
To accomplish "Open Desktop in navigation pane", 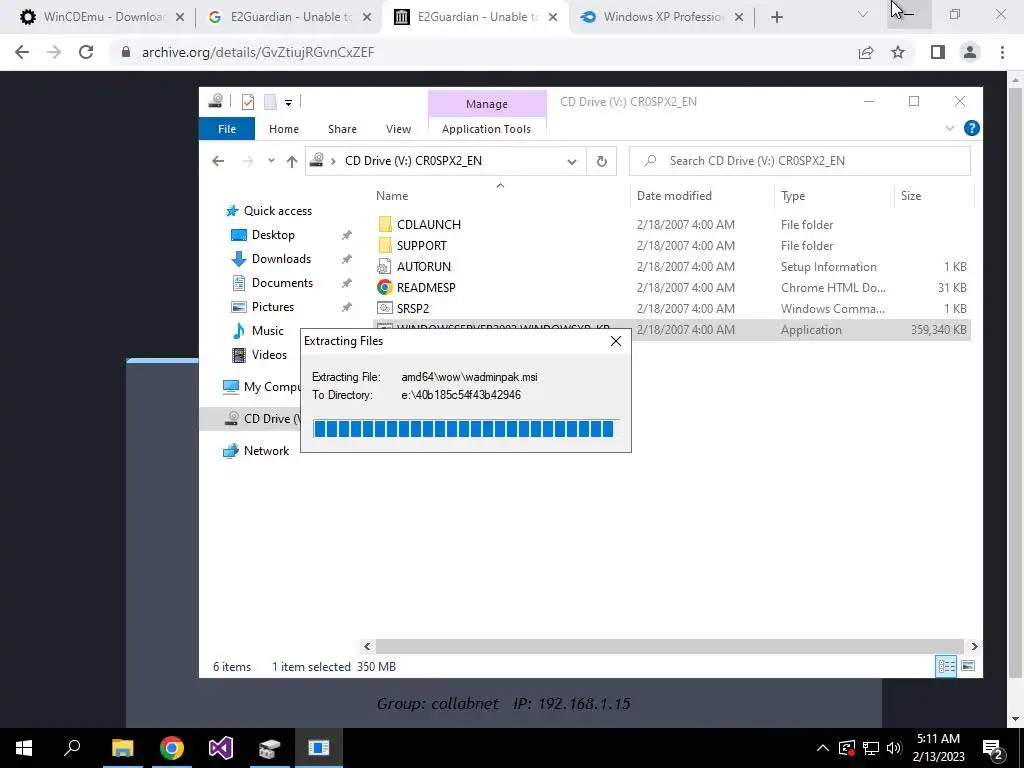I will [273, 234].
